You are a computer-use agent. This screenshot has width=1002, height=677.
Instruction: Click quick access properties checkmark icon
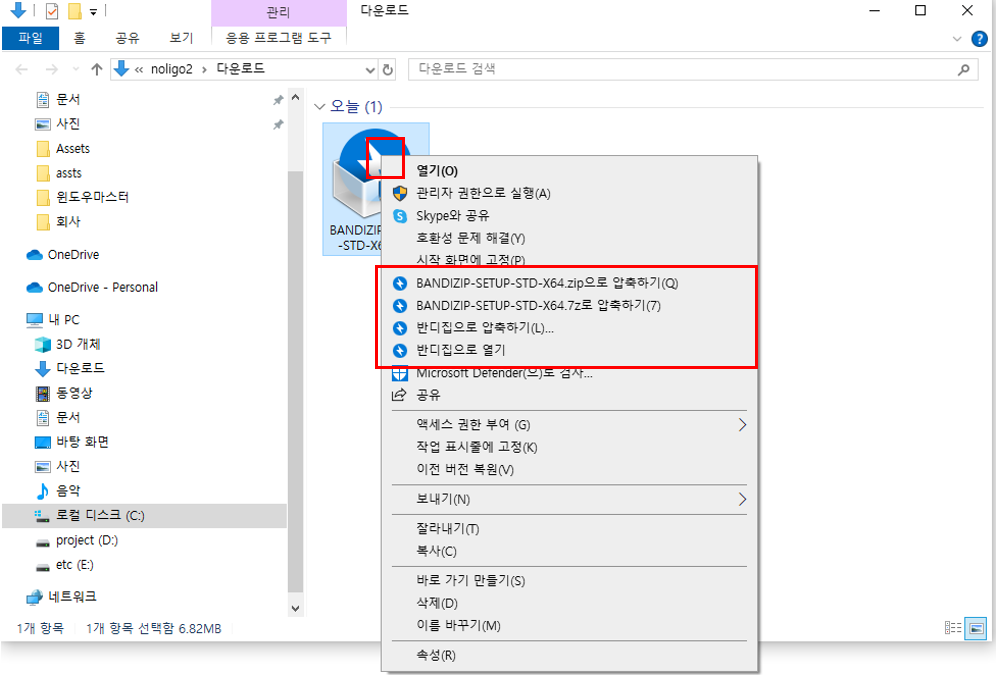[x=52, y=11]
